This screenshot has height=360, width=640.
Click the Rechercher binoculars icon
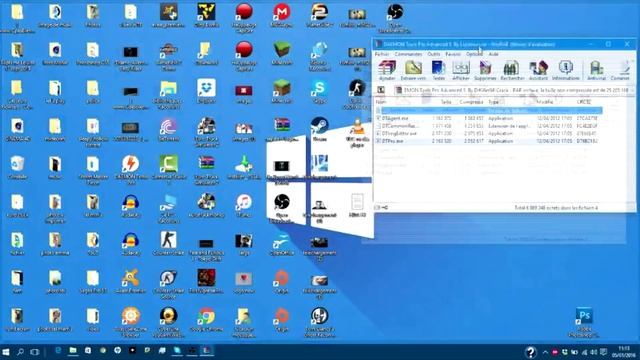tap(512, 70)
